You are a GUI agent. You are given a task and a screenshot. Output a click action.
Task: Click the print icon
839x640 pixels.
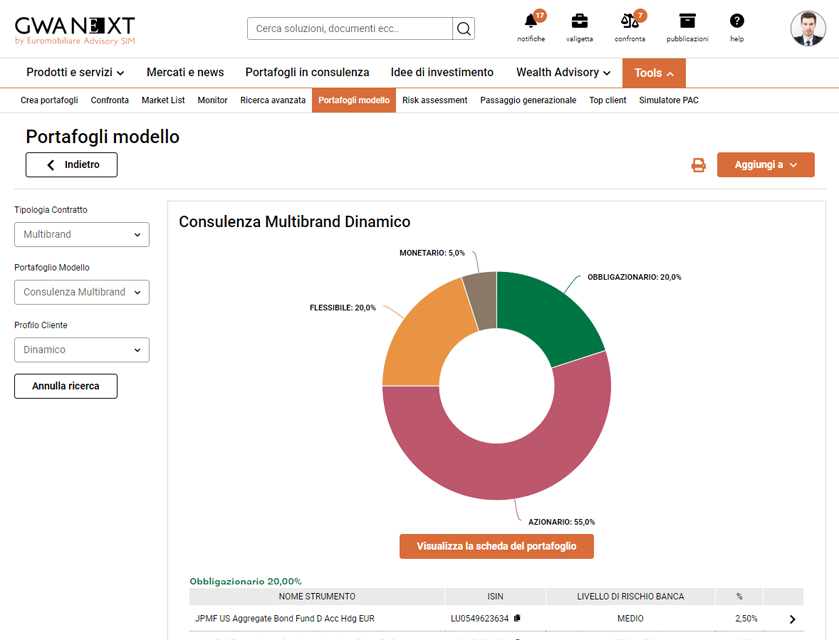point(698,165)
